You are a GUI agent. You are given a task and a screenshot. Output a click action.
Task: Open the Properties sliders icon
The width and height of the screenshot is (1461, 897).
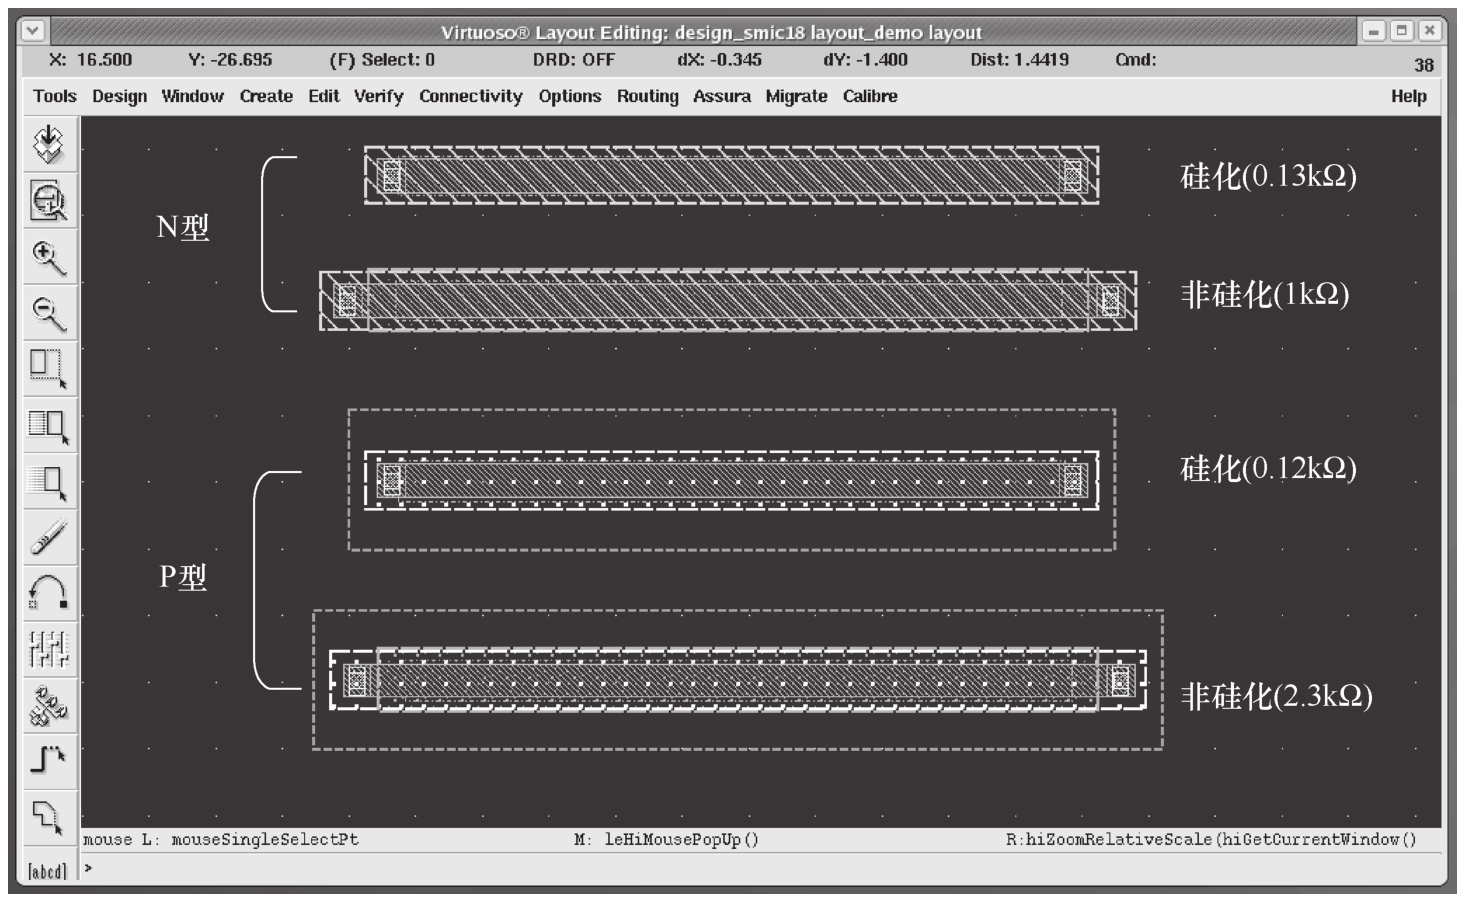click(x=48, y=649)
